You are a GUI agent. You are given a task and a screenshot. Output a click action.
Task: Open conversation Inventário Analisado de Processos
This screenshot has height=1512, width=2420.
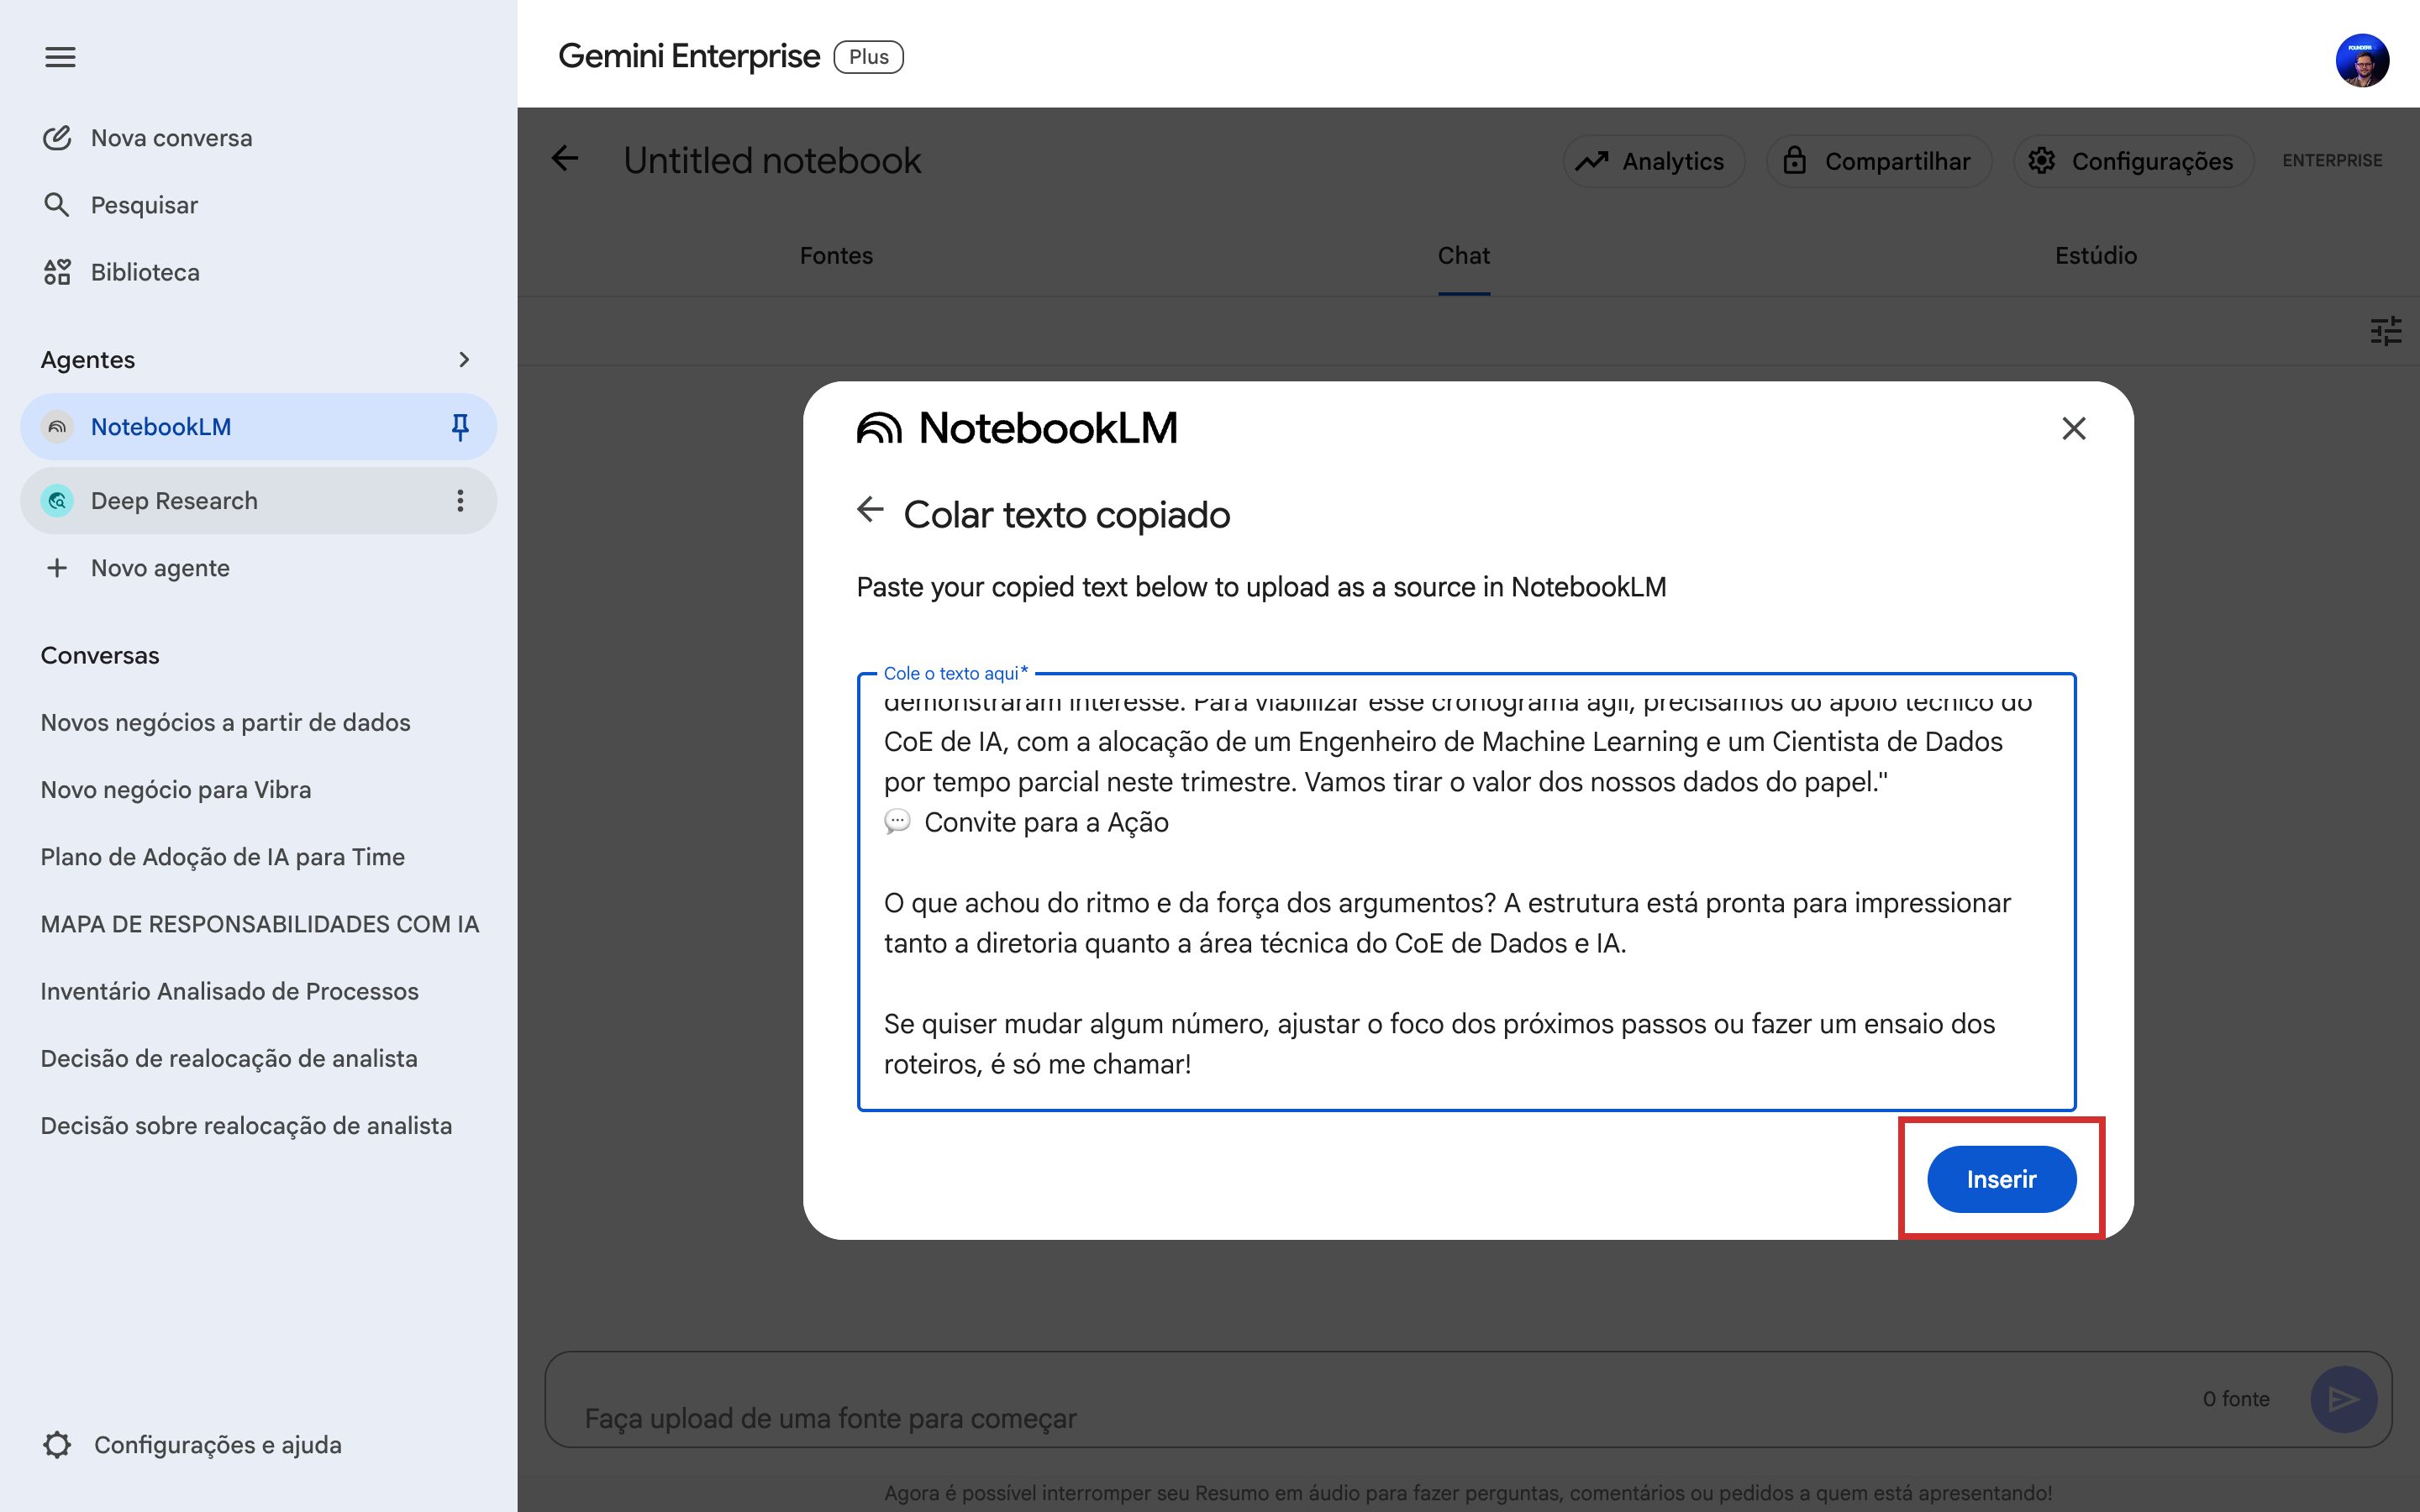pos(229,991)
